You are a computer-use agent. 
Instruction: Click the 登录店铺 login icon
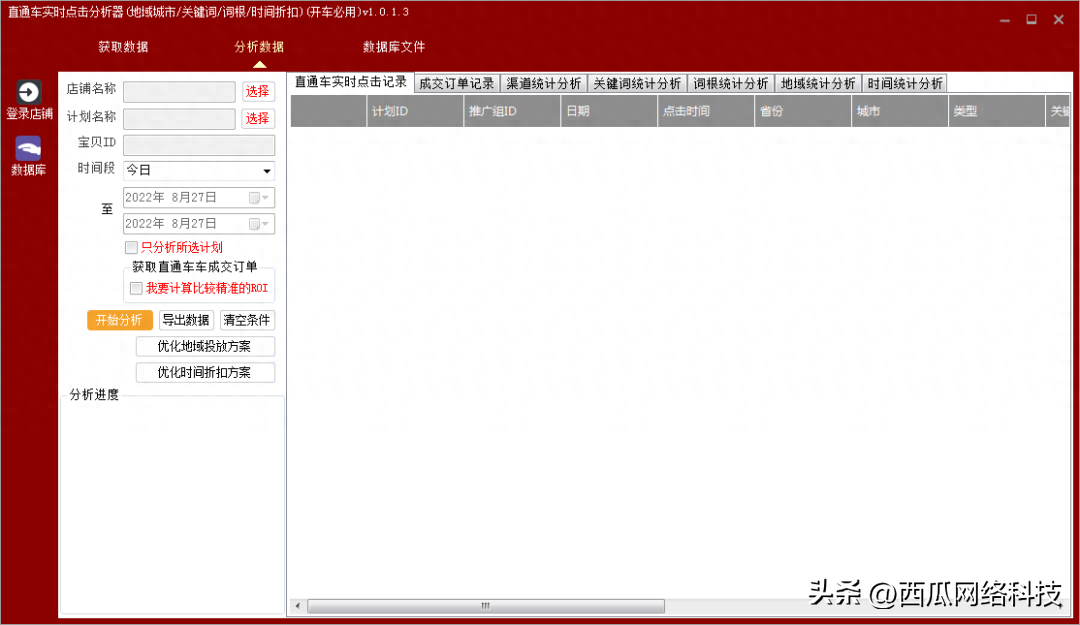[x=29, y=93]
